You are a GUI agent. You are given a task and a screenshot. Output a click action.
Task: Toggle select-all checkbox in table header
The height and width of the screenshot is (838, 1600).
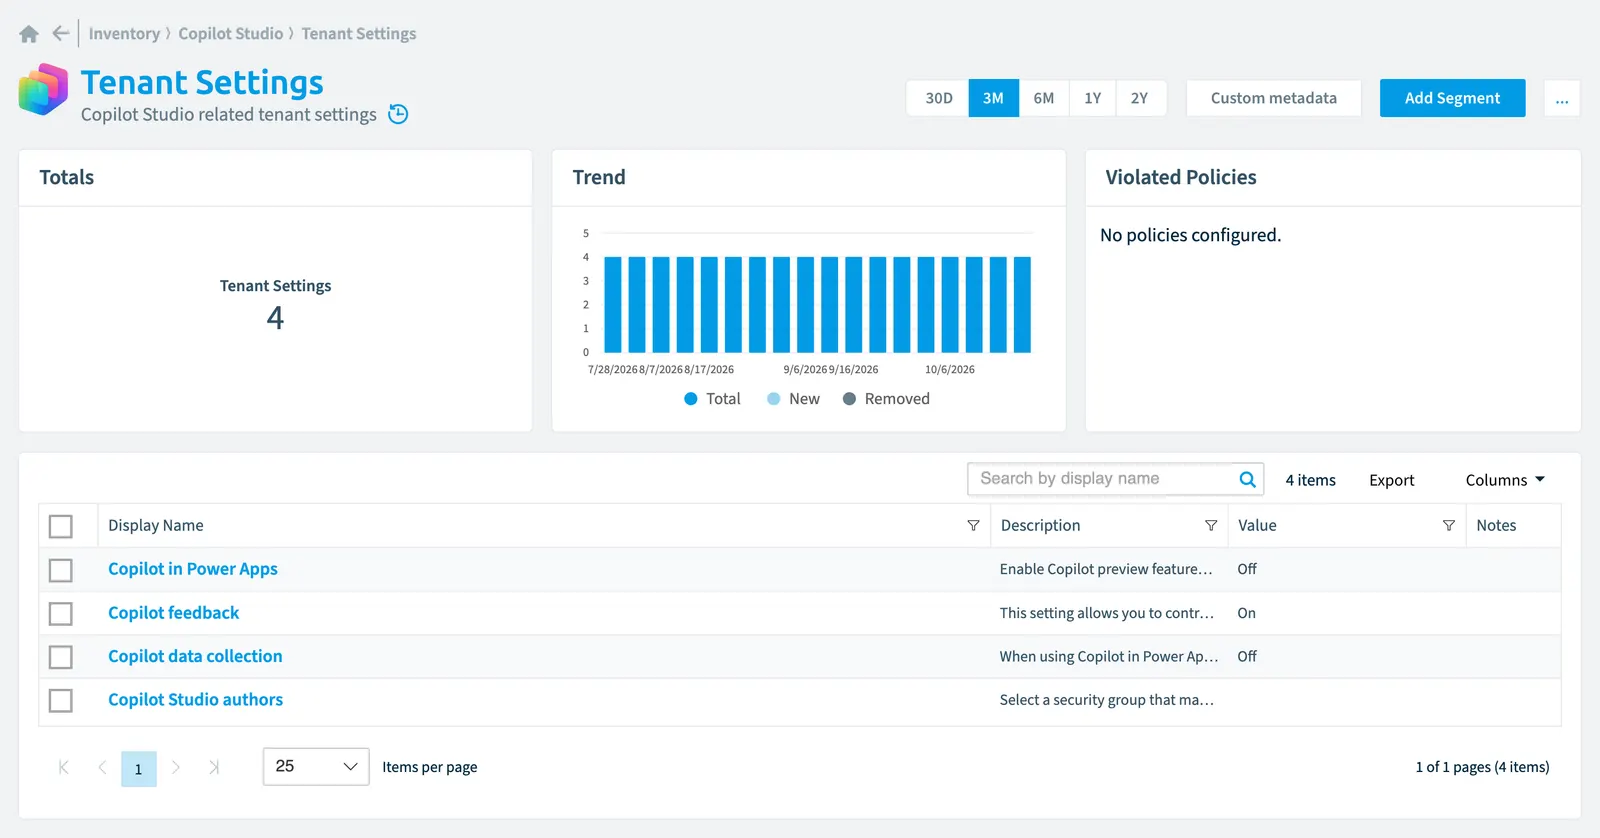[61, 526]
